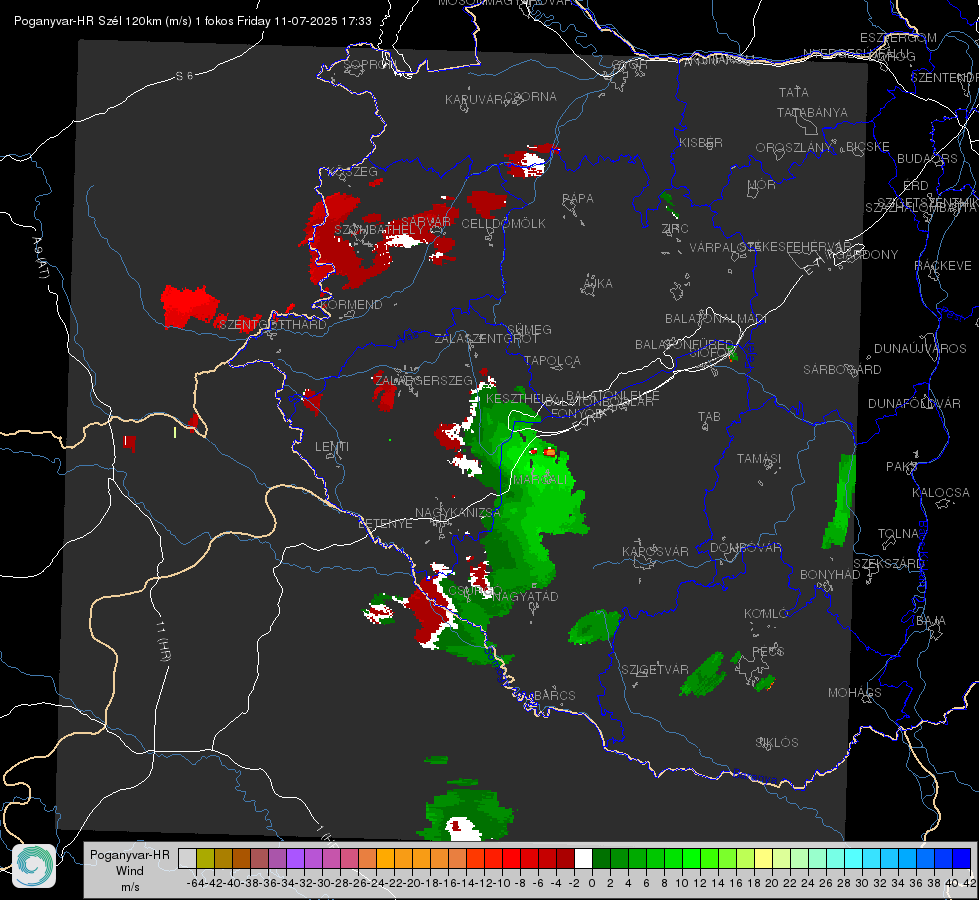Click the BARCS city label
This screenshot has height=900, width=979.
554,695
